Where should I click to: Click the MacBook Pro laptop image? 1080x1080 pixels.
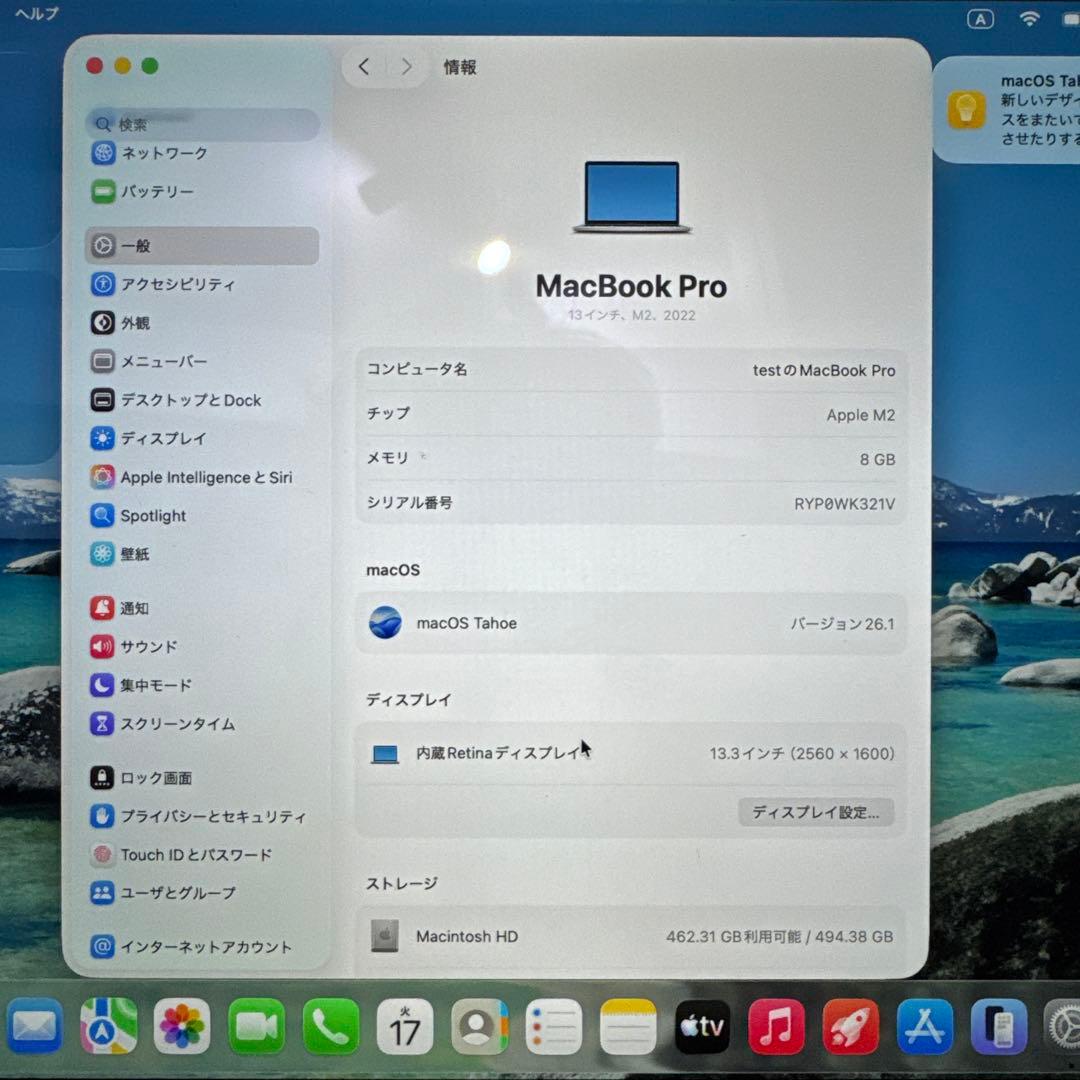[x=632, y=198]
